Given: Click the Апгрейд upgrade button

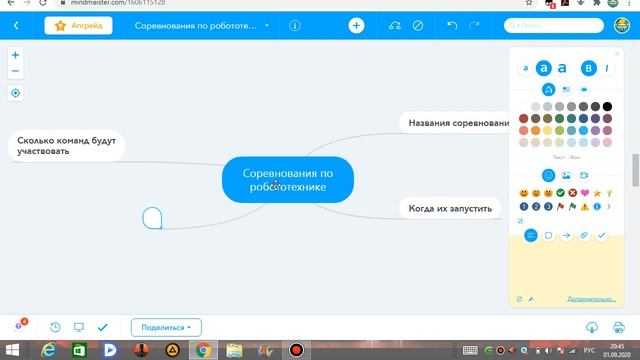Looking at the screenshot, I should [x=78, y=25].
